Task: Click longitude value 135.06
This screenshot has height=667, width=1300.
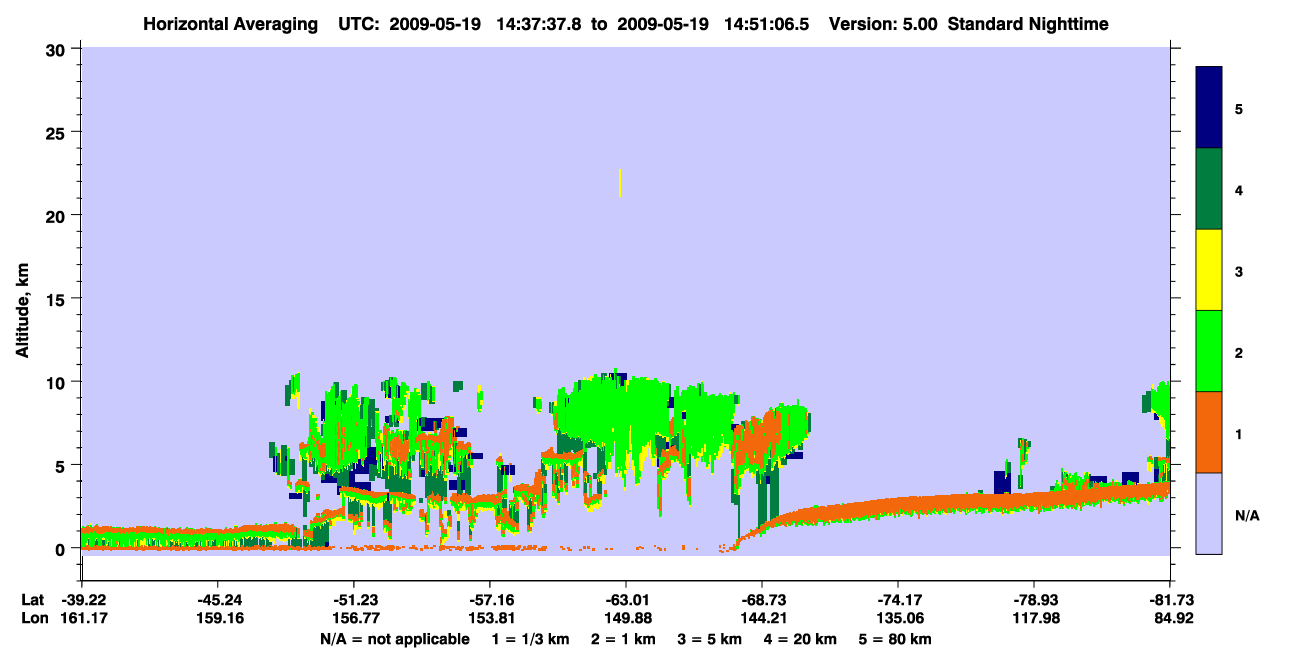Action: click(x=898, y=619)
